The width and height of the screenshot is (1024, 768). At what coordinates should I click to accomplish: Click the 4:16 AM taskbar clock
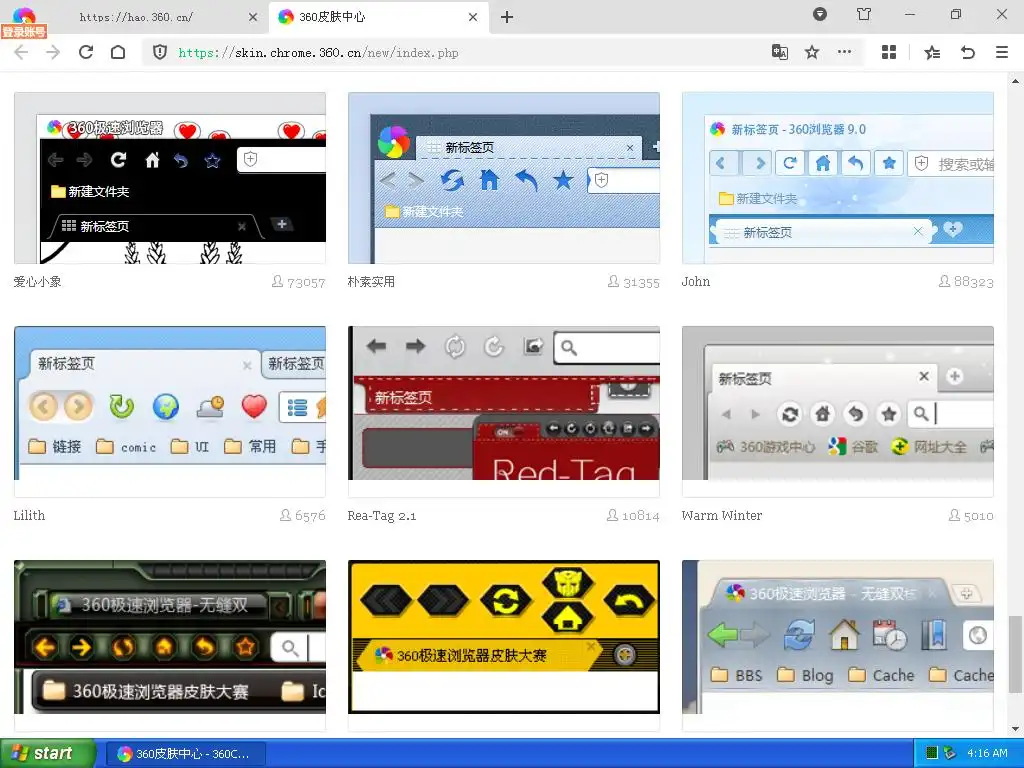(x=987, y=753)
